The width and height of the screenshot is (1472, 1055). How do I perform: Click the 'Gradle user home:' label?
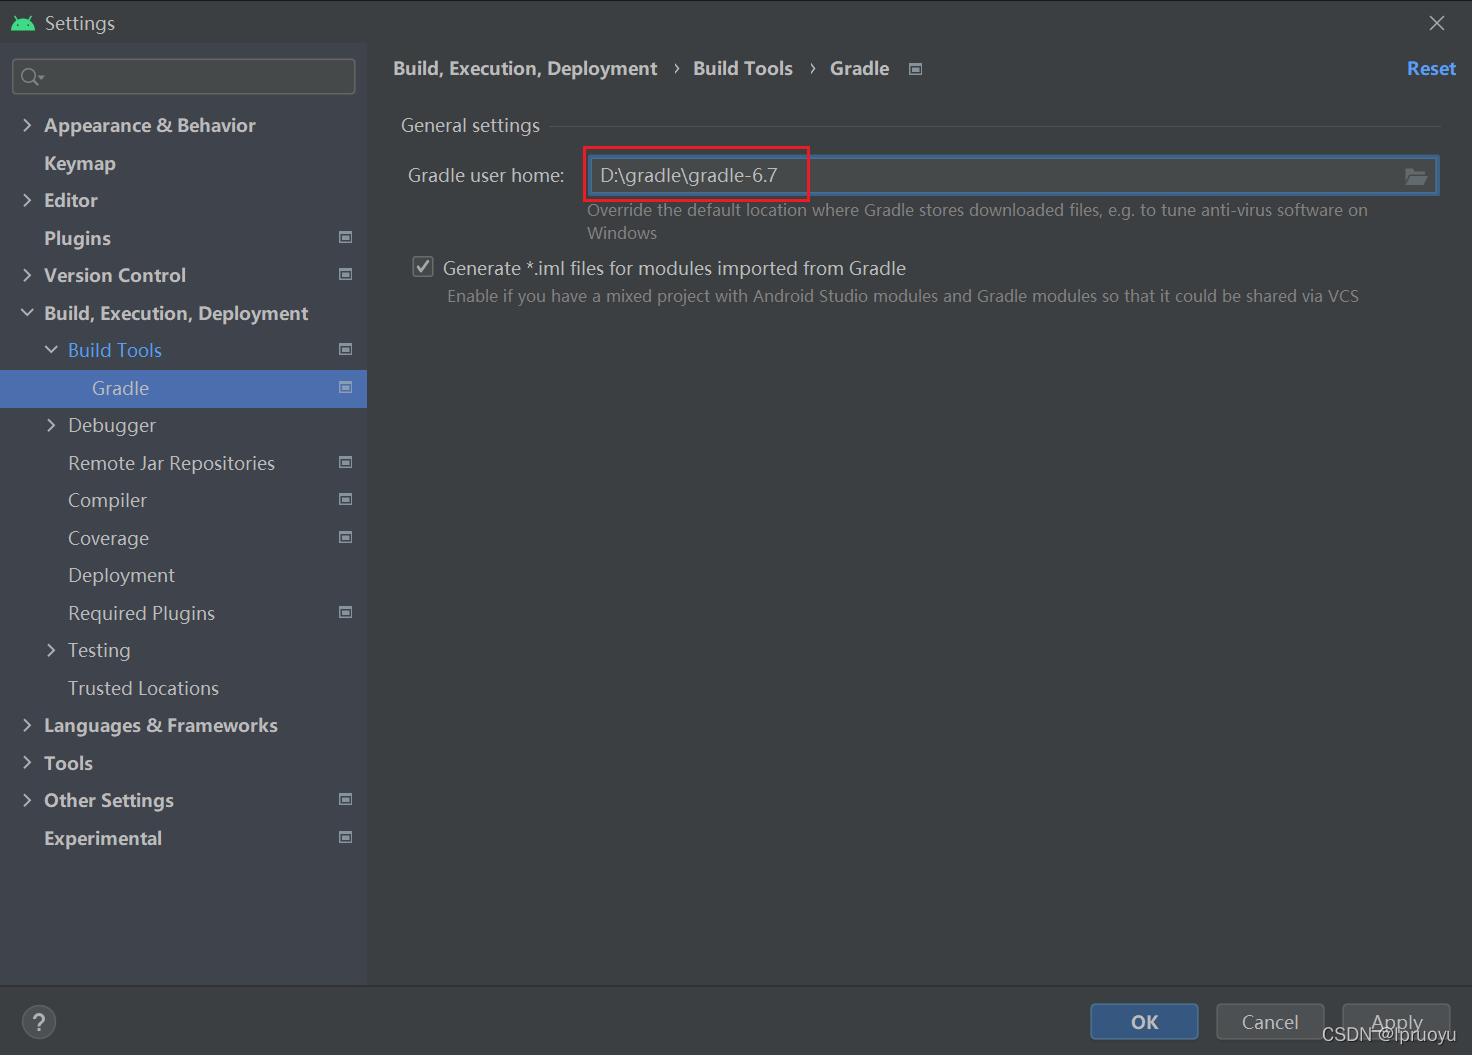coord(486,176)
